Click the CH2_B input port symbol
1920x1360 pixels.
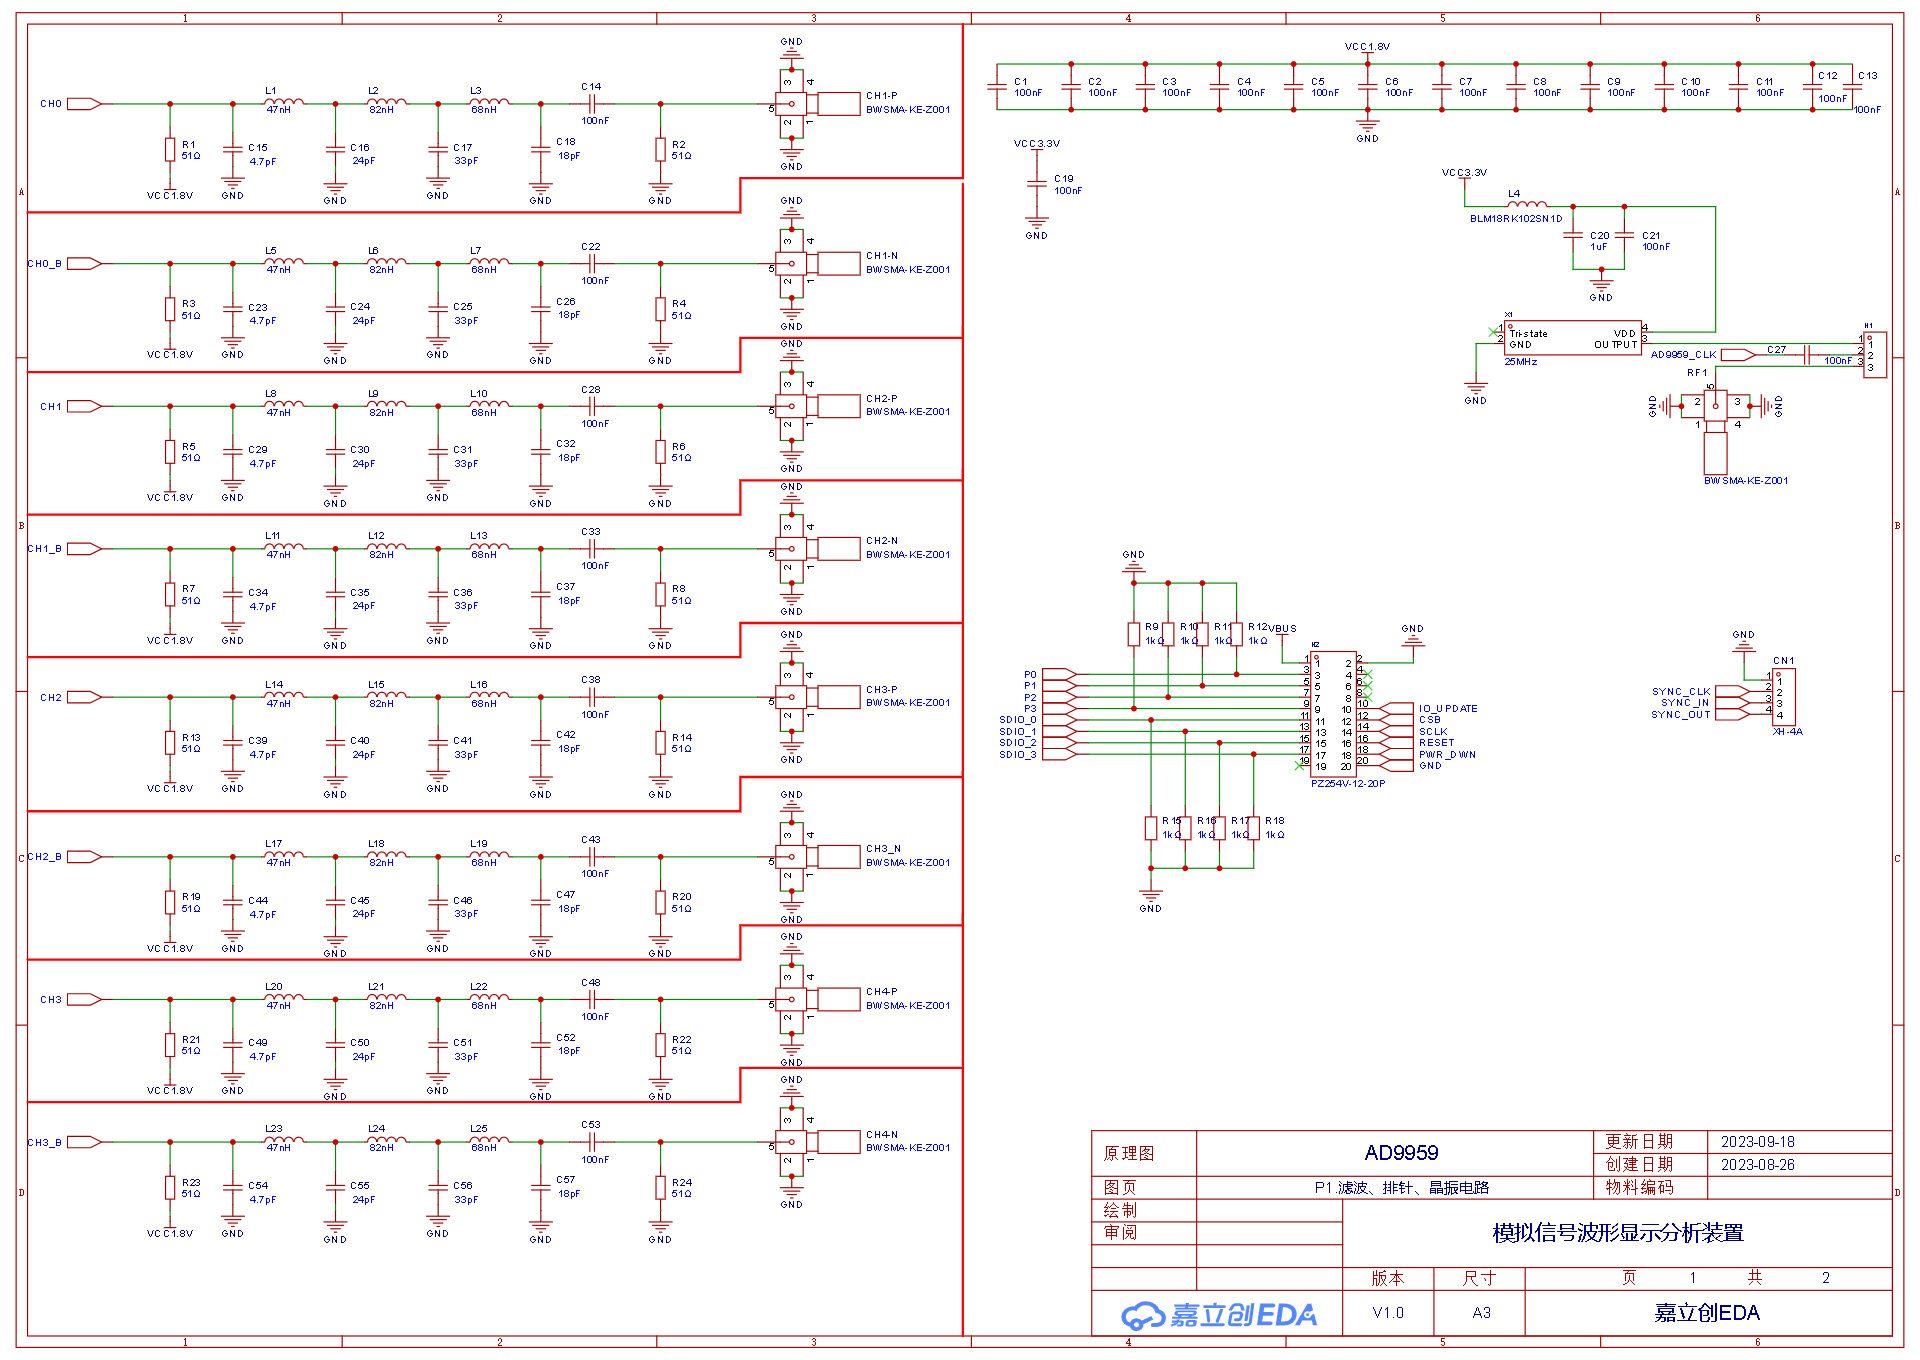click(x=84, y=857)
